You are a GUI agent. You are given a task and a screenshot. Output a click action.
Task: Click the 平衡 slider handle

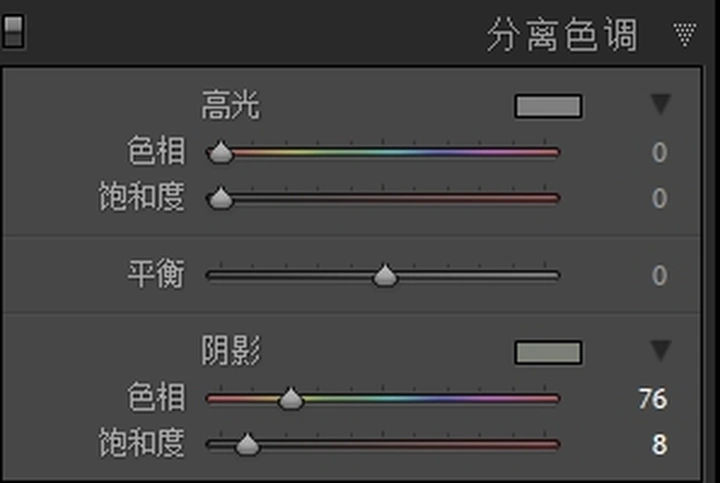tap(385, 275)
